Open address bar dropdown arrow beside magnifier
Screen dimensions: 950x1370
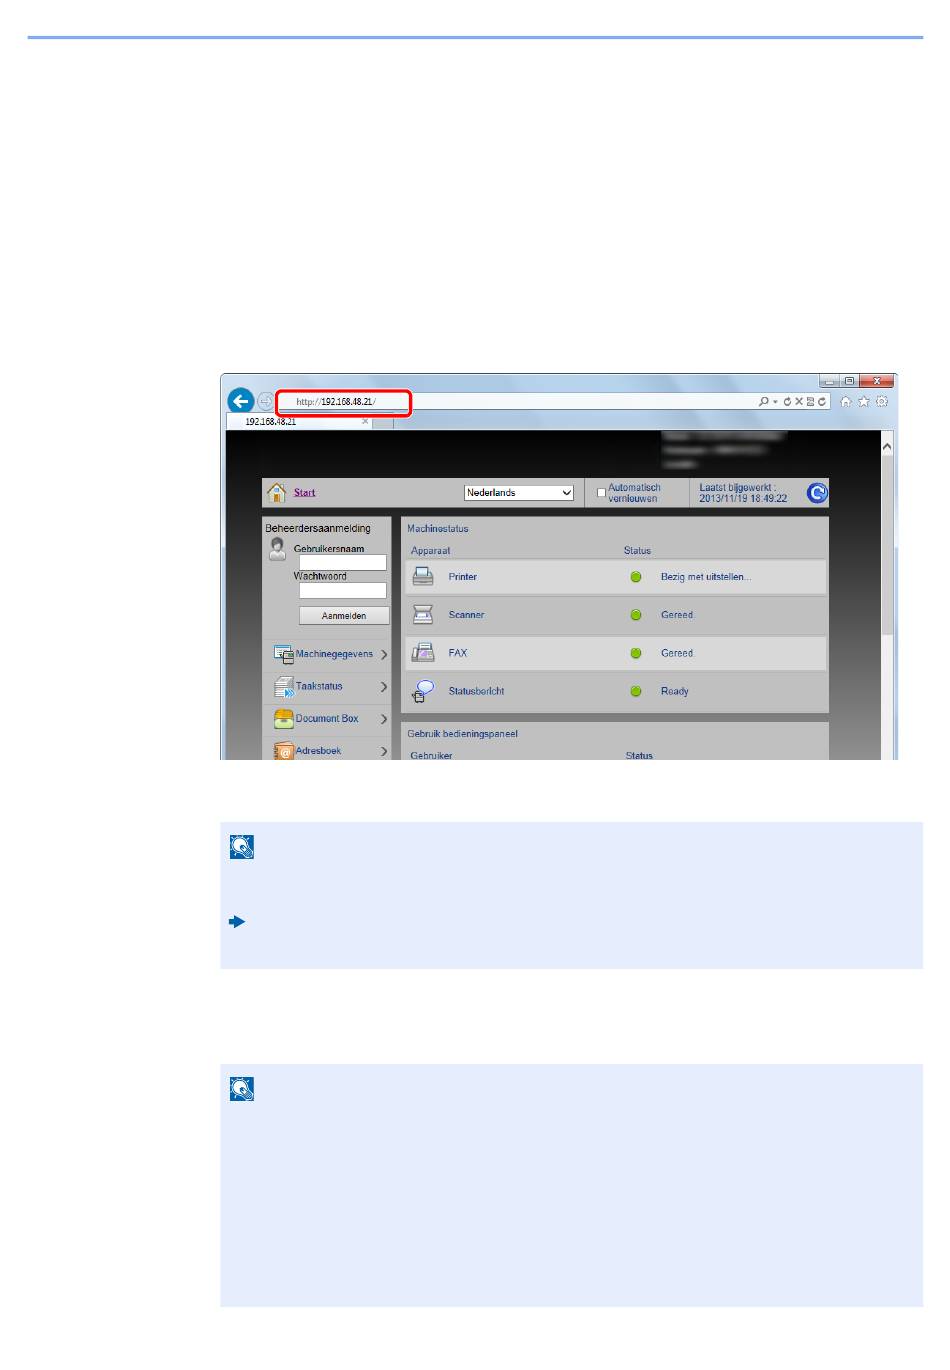click(x=775, y=401)
